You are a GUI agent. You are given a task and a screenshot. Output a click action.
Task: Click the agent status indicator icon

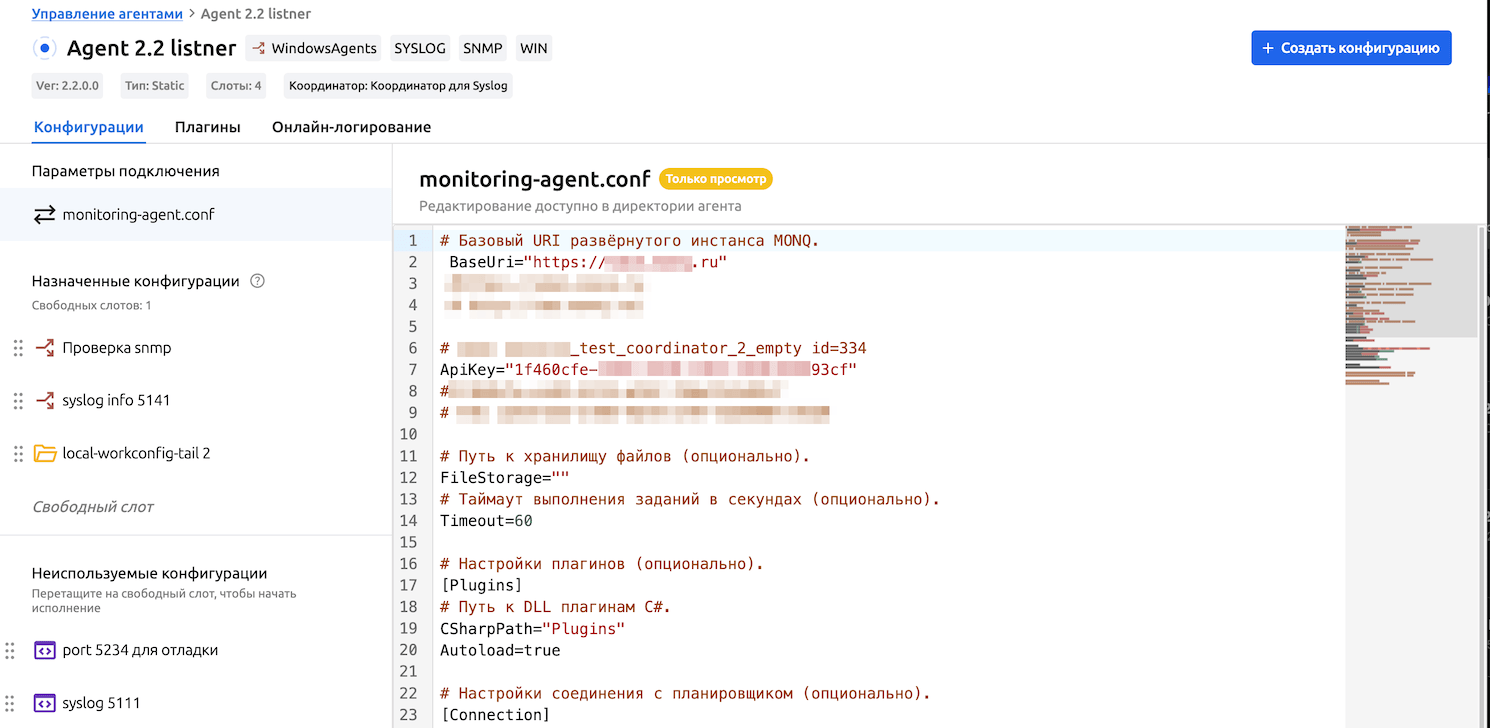pos(45,48)
